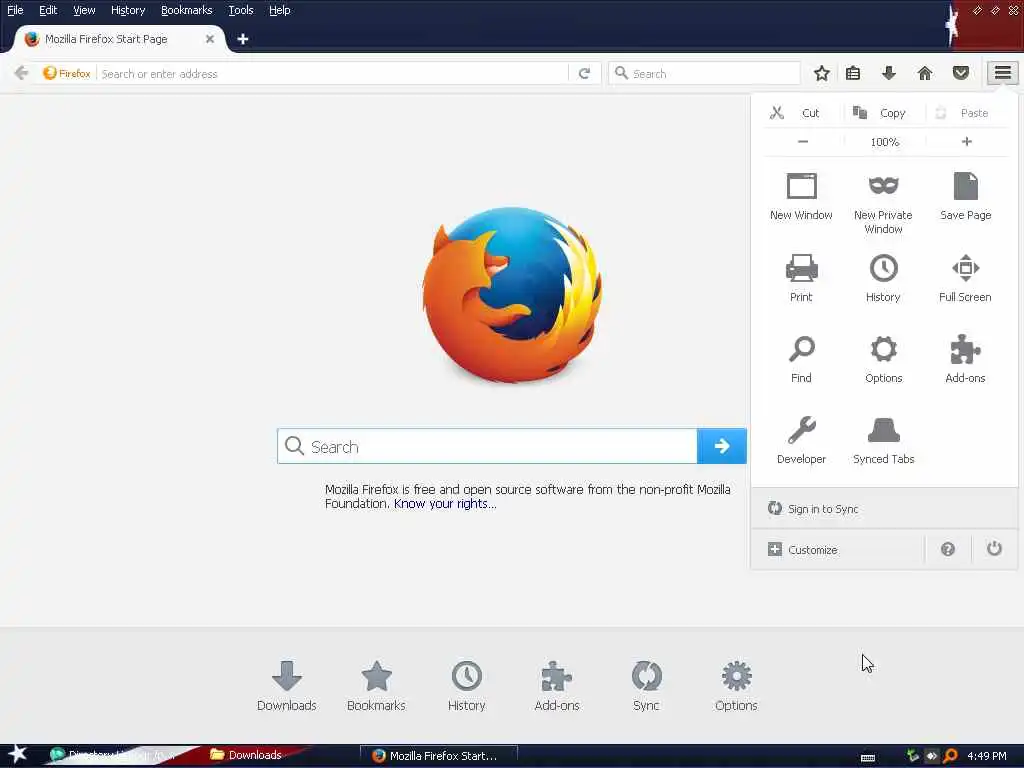Click Bookmarks shortcut on start page

376,686
